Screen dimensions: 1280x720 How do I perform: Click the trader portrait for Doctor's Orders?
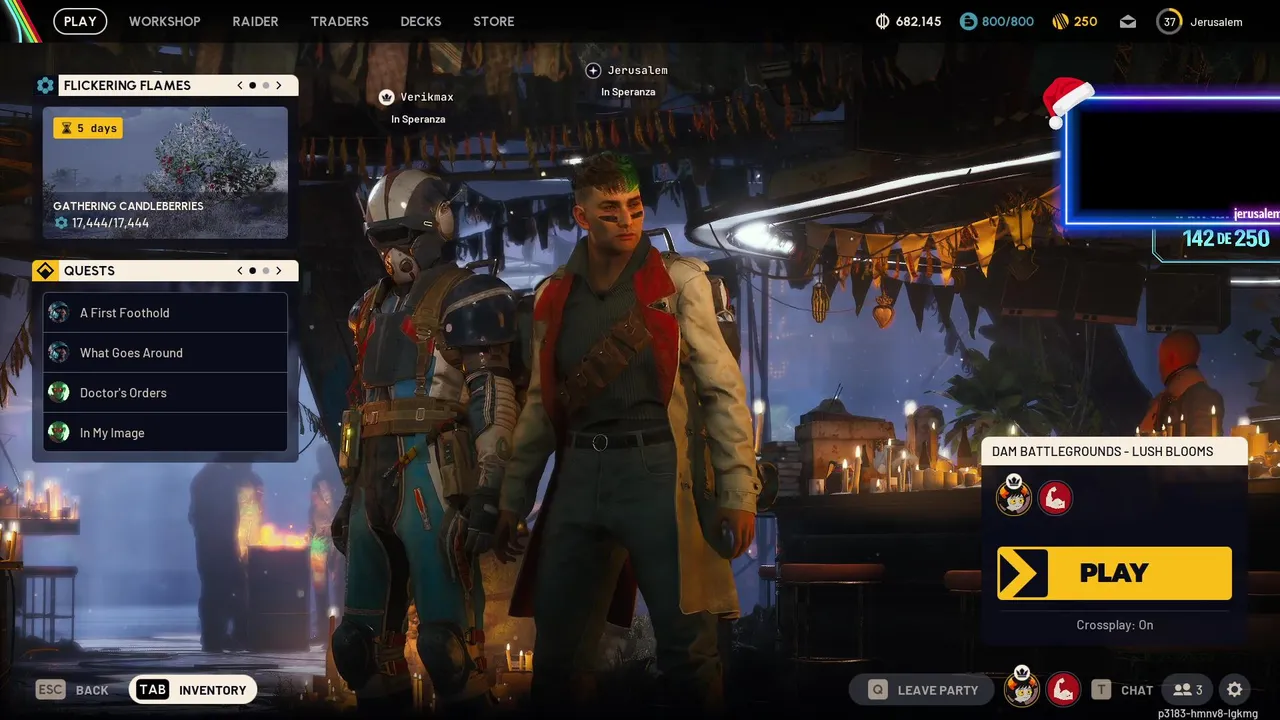[59, 393]
